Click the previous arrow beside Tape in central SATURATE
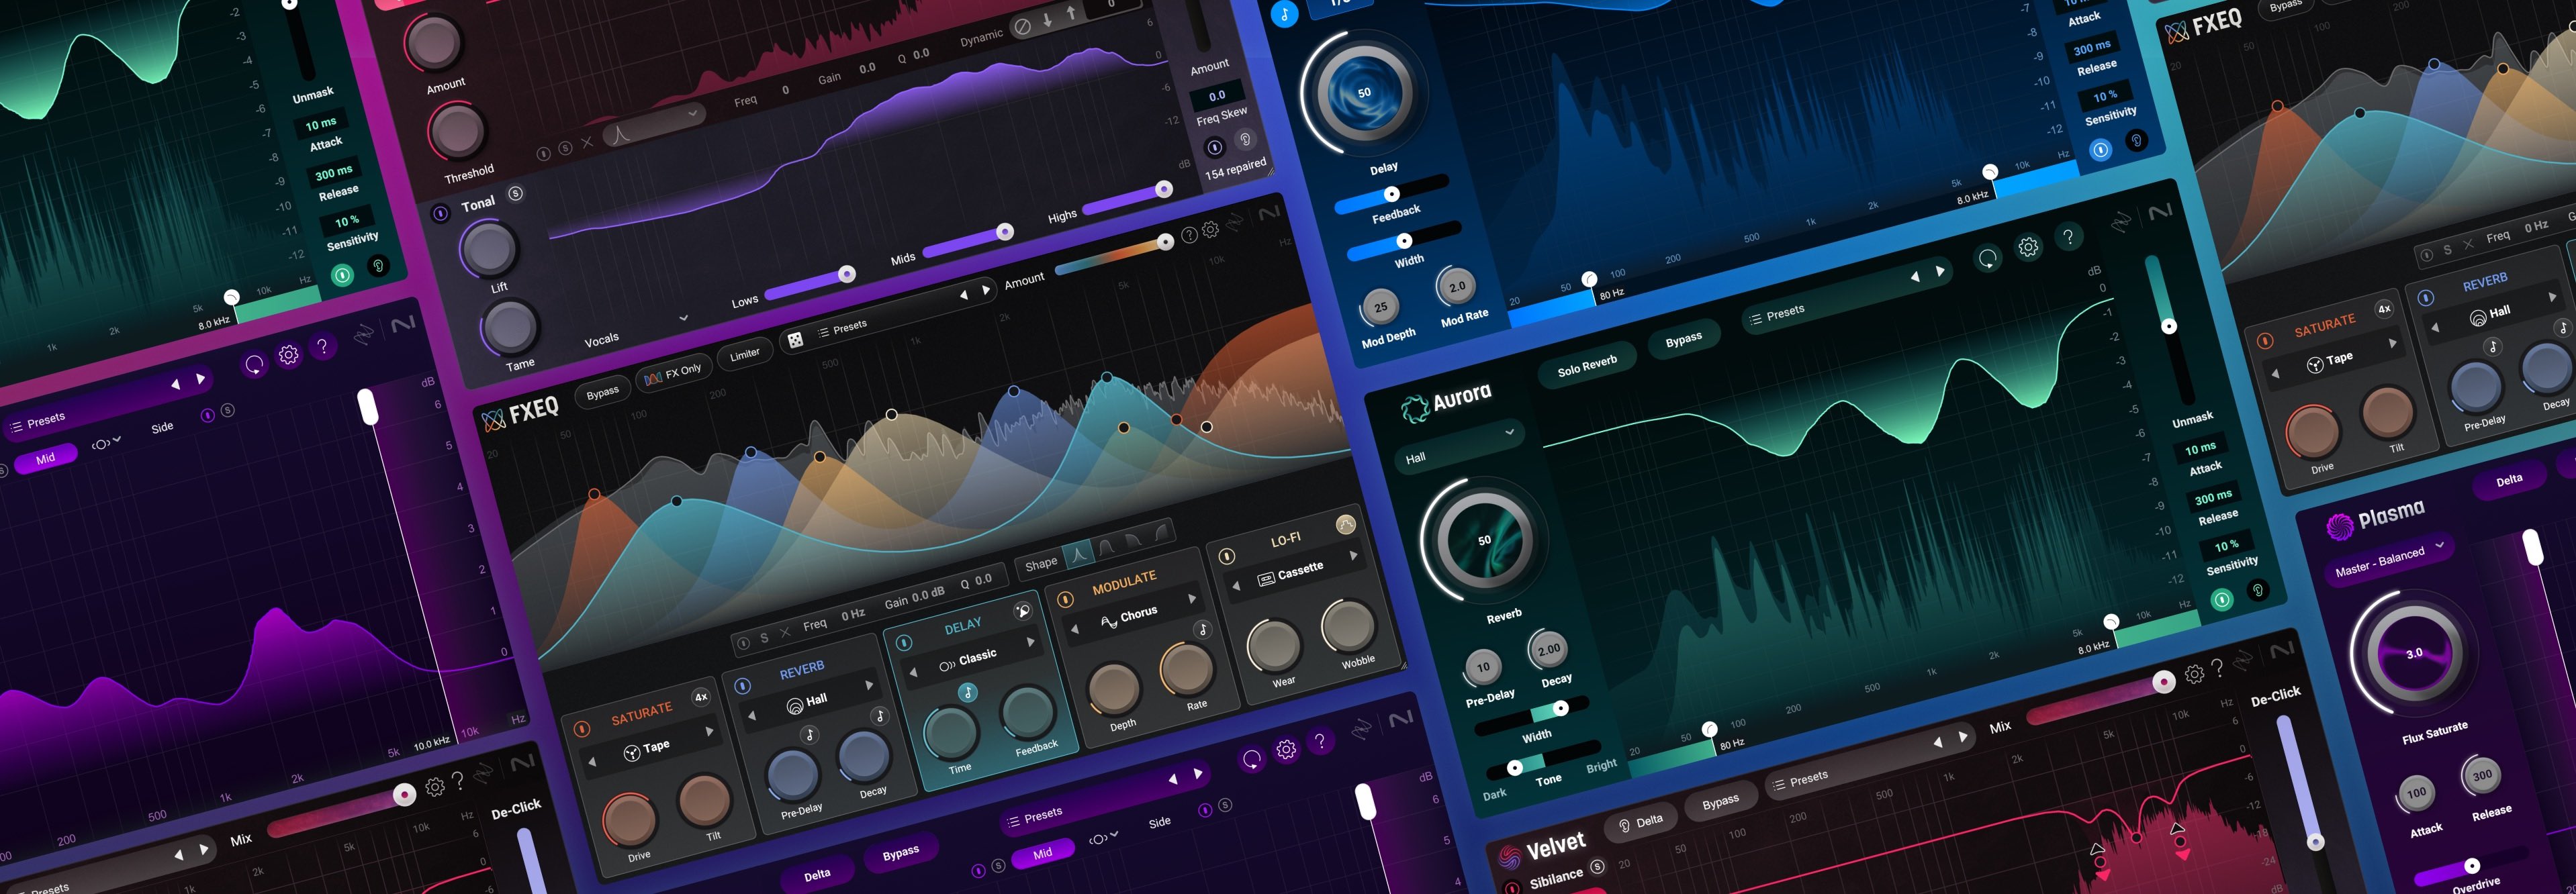 coord(591,762)
